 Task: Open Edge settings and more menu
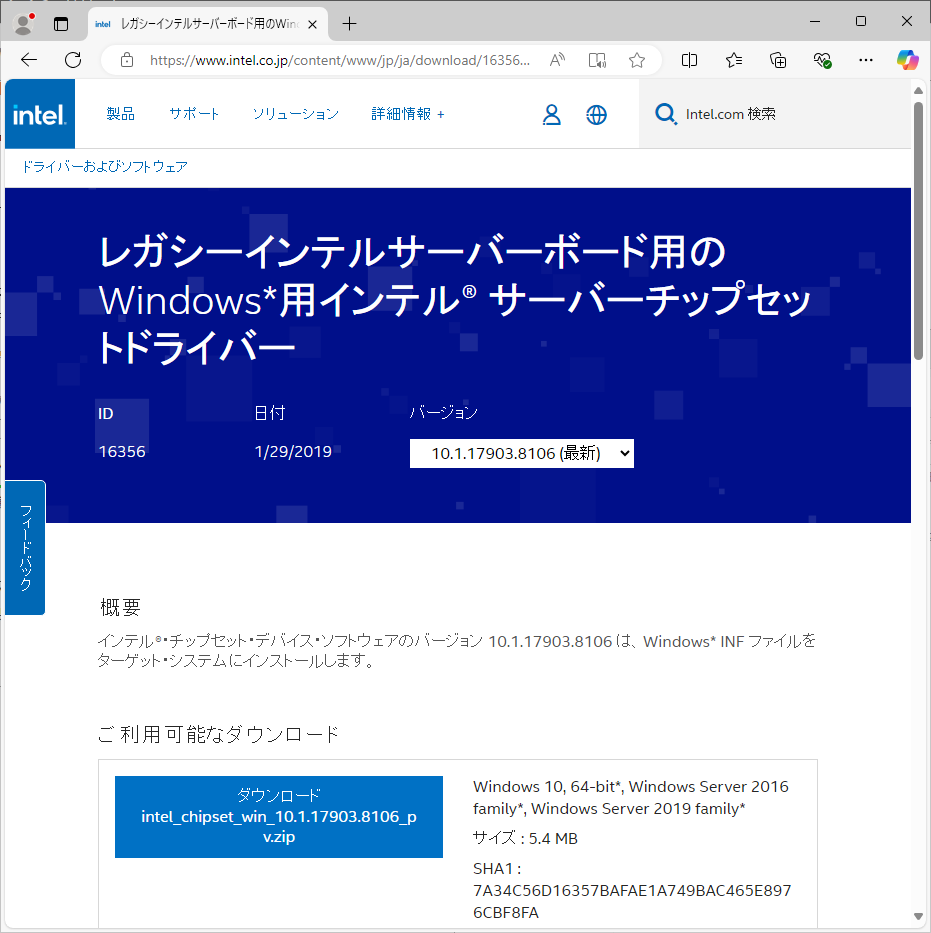click(866, 60)
